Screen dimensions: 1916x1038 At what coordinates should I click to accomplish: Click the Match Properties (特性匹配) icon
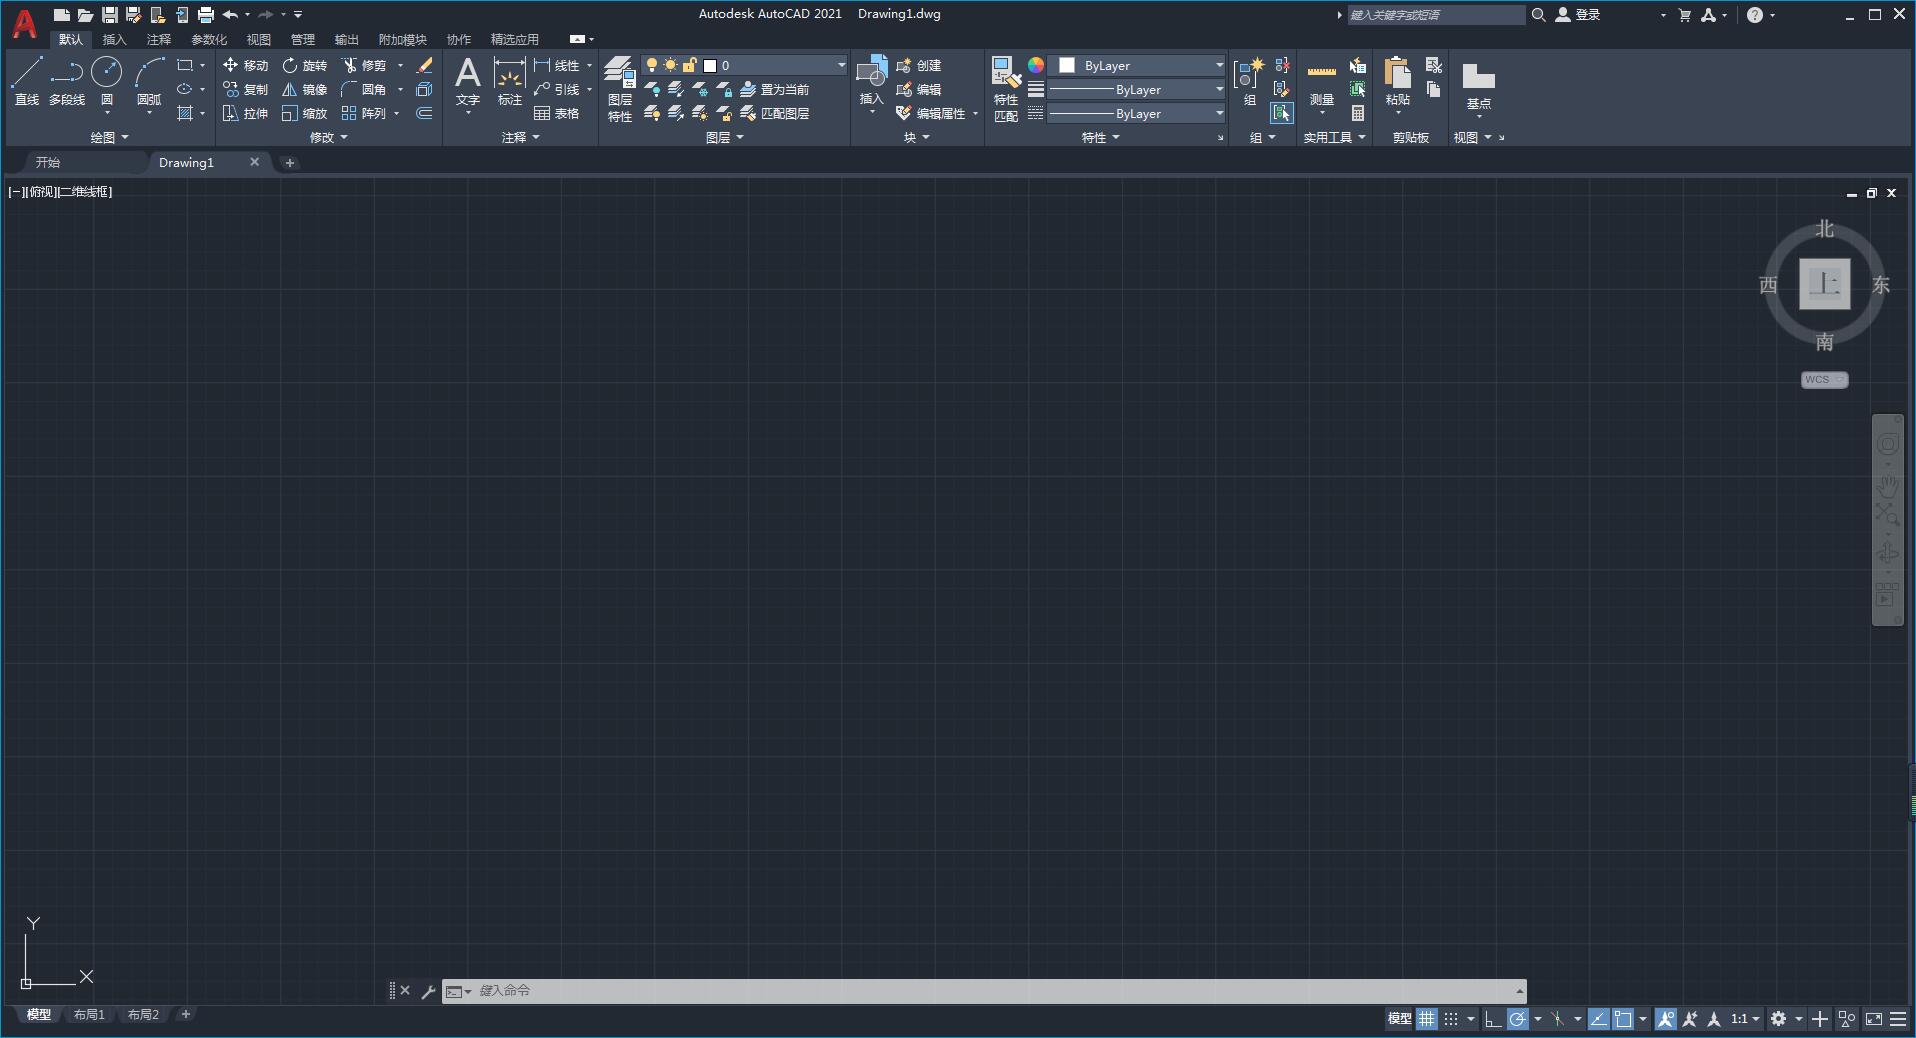click(1004, 80)
